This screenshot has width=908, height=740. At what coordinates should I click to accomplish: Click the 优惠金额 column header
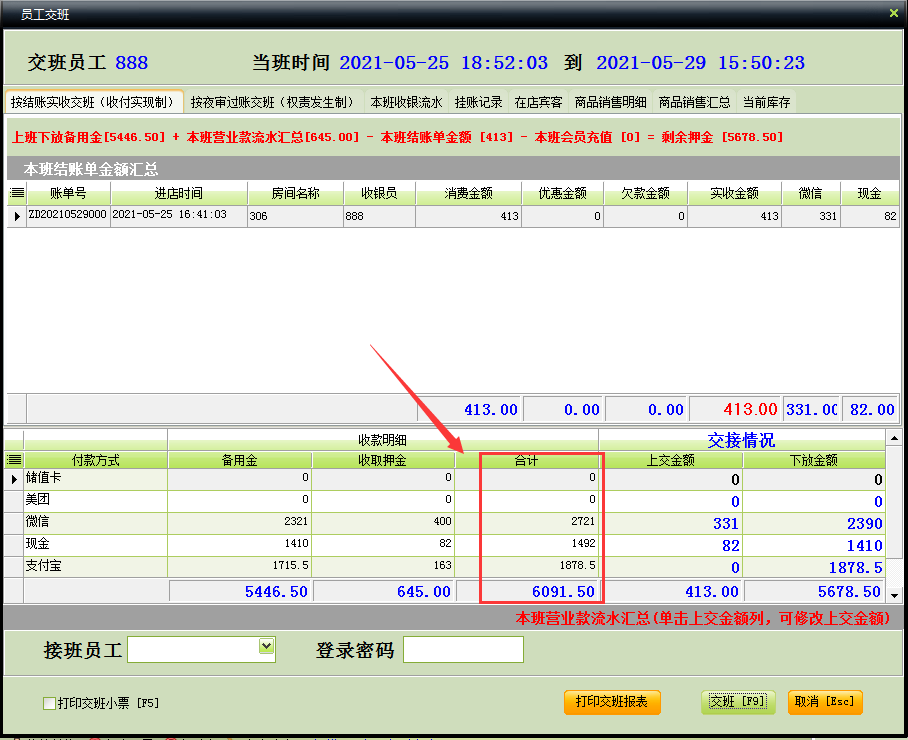[x=562, y=193]
